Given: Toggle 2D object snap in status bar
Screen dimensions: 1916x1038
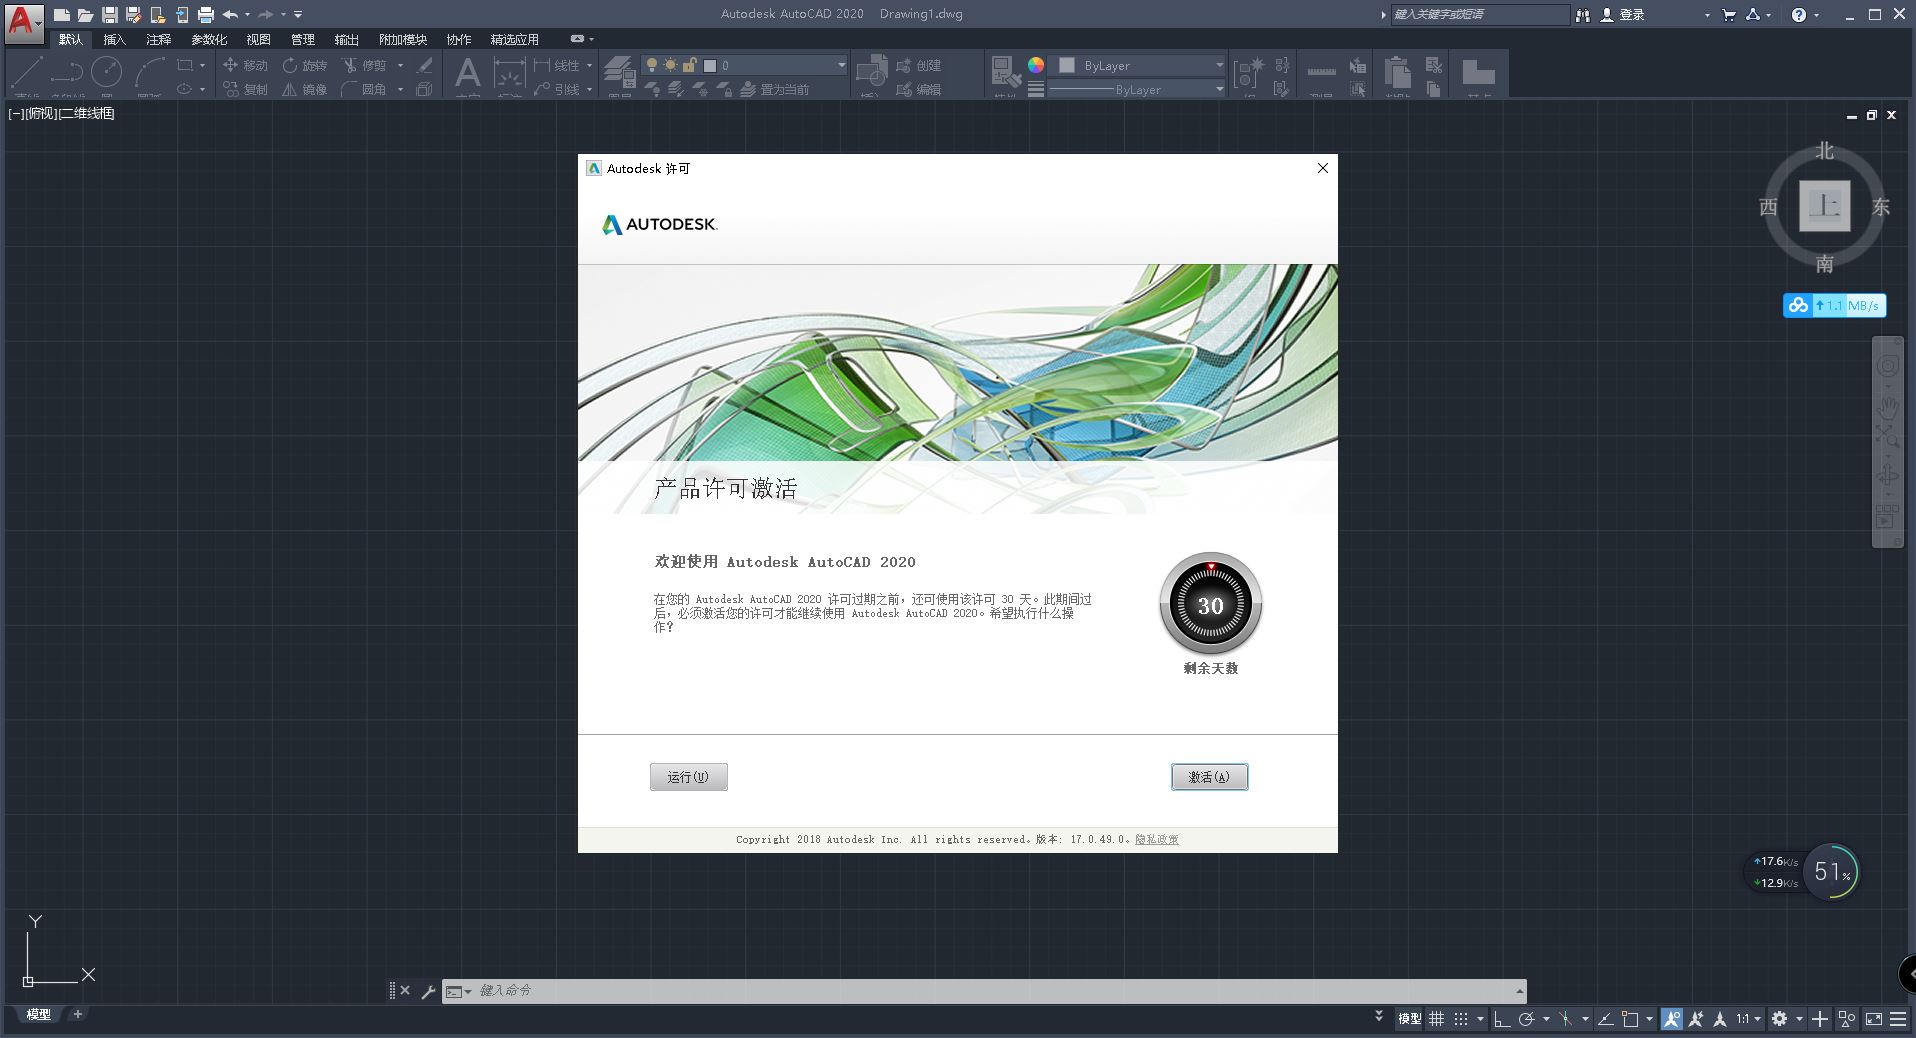Looking at the screenshot, I should pos(1630,1019).
